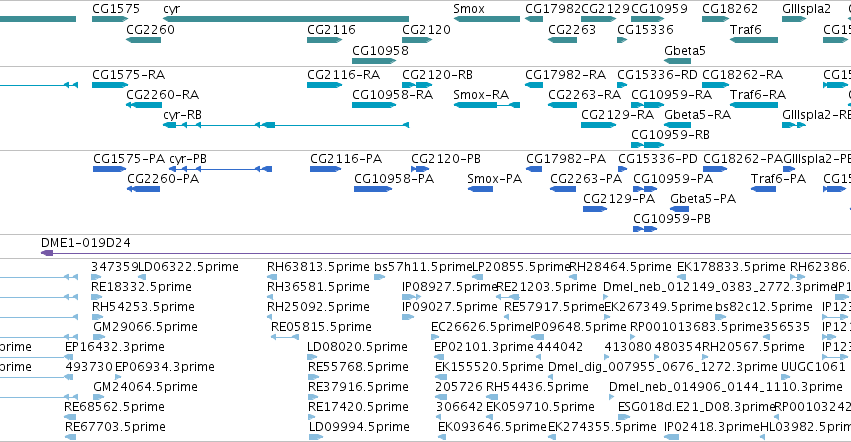The height and width of the screenshot is (442, 851).
Task: Select the CG2129 gene bar
Action: (x=599, y=19)
